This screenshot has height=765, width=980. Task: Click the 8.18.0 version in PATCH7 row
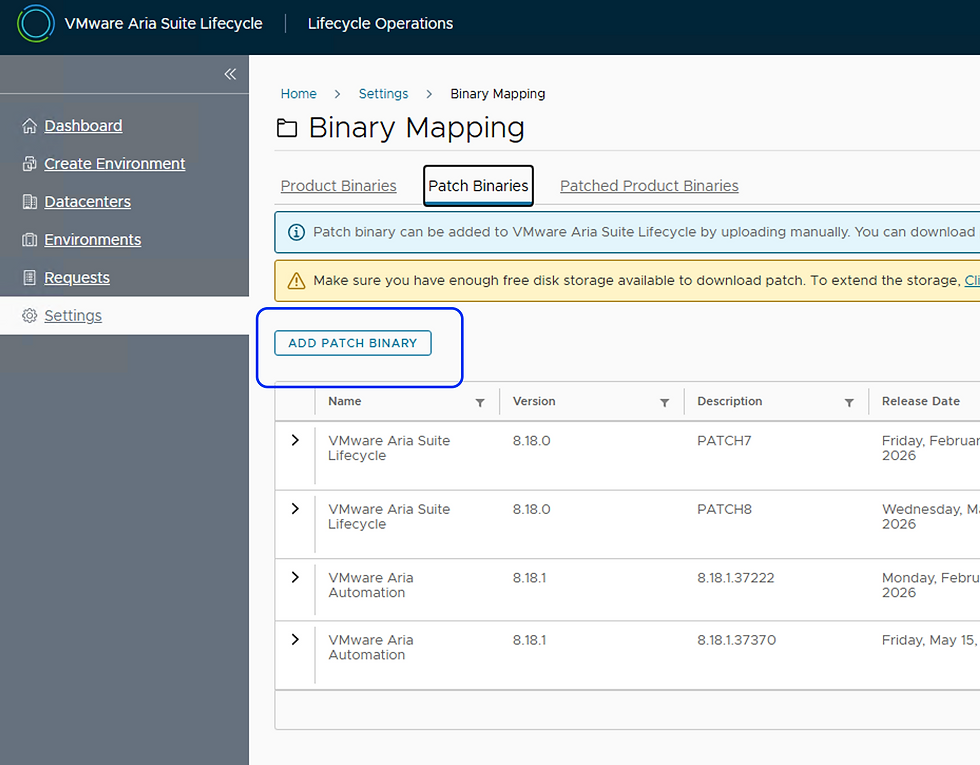(531, 441)
